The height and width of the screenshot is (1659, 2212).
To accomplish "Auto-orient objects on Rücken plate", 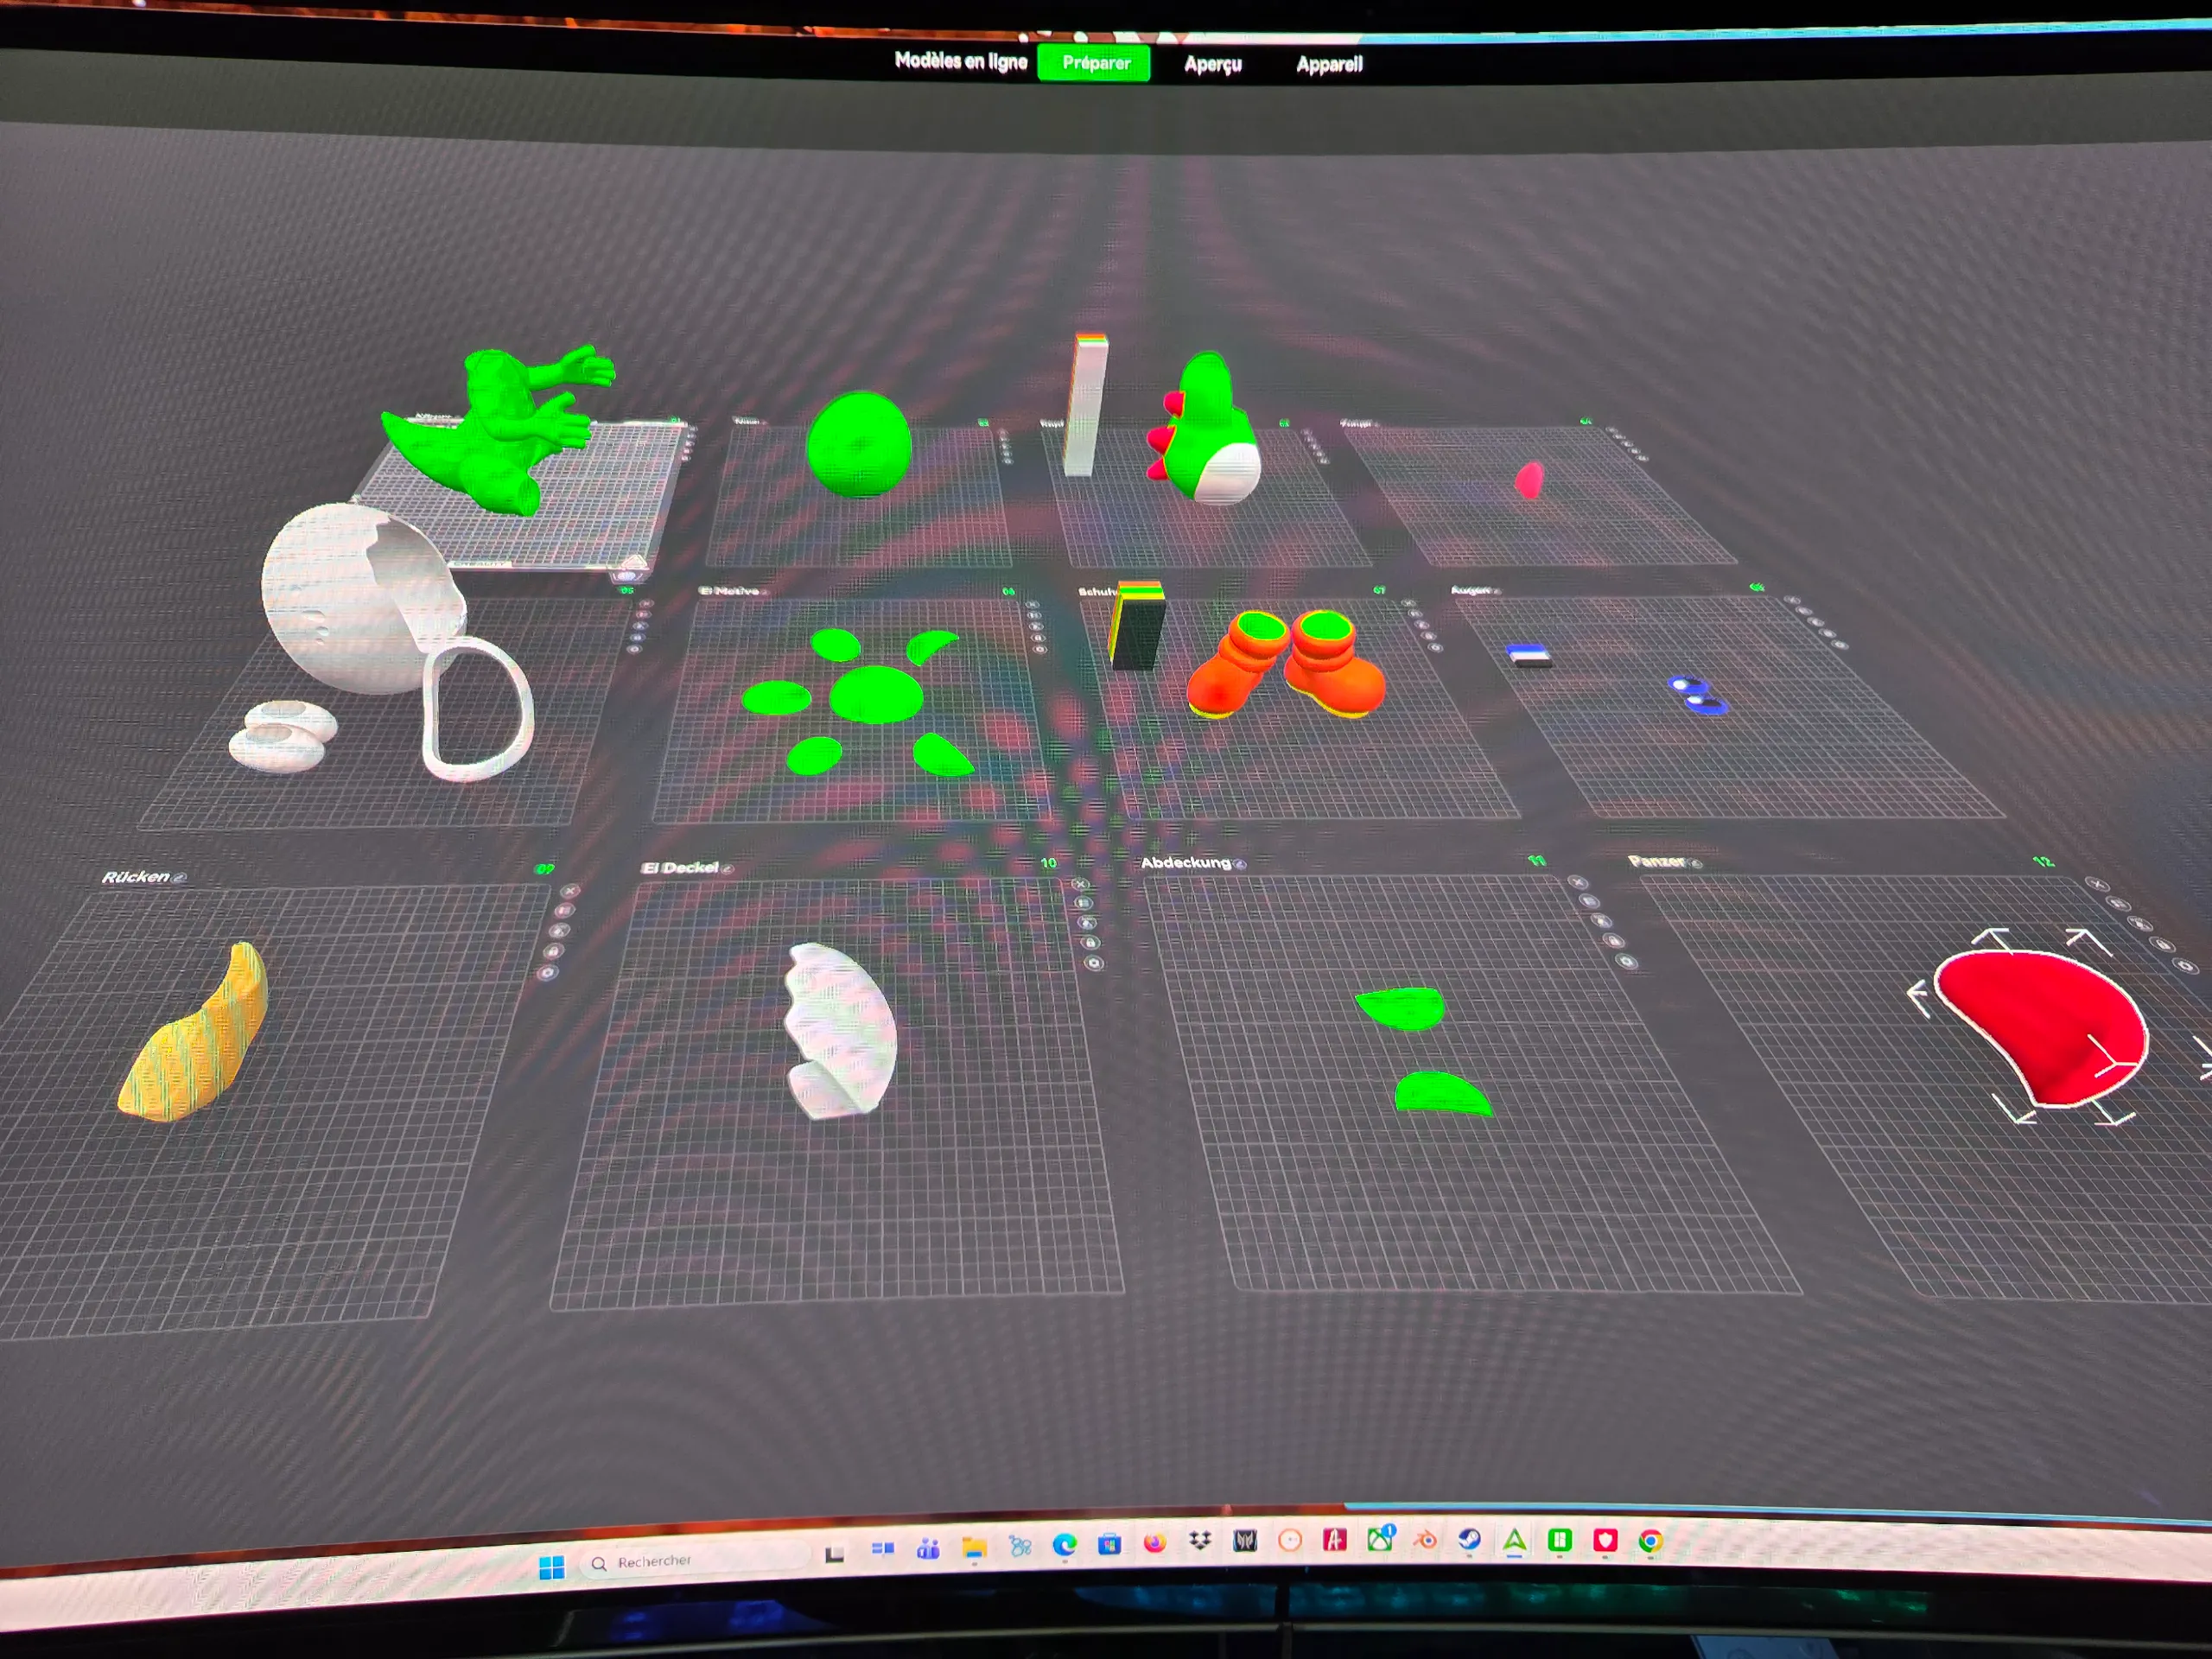I will point(564,910).
